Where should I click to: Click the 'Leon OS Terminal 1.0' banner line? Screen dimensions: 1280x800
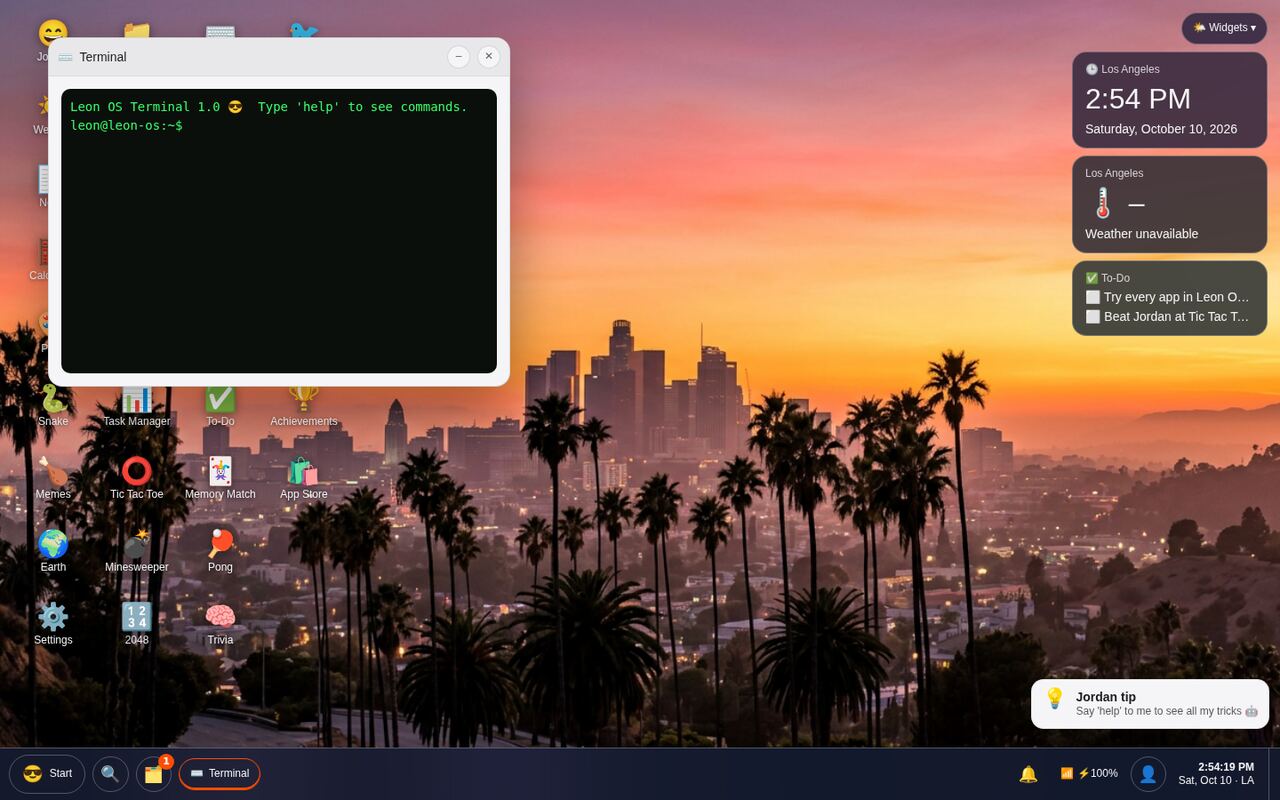(x=268, y=107)
